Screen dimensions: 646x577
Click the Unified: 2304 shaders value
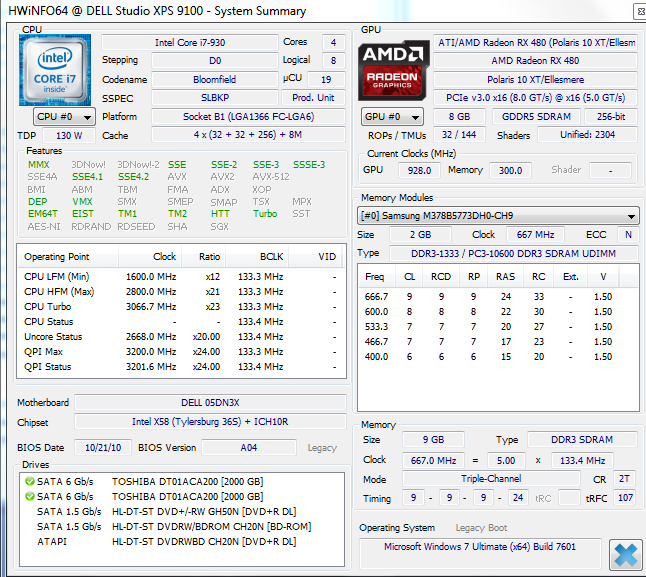coord(587,135)
